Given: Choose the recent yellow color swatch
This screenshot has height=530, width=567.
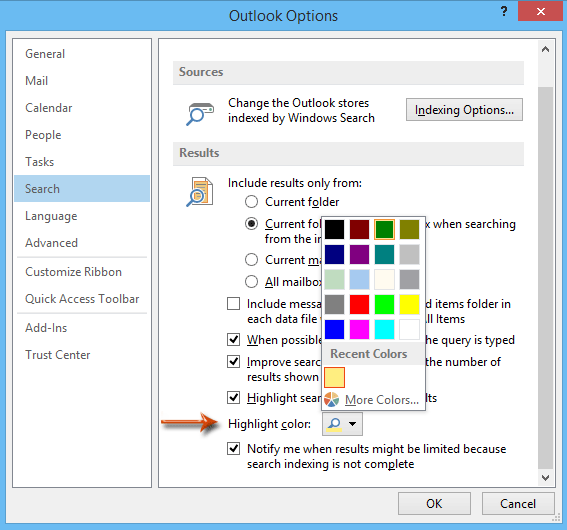Looking at the screenshot, I should [334, 377].
